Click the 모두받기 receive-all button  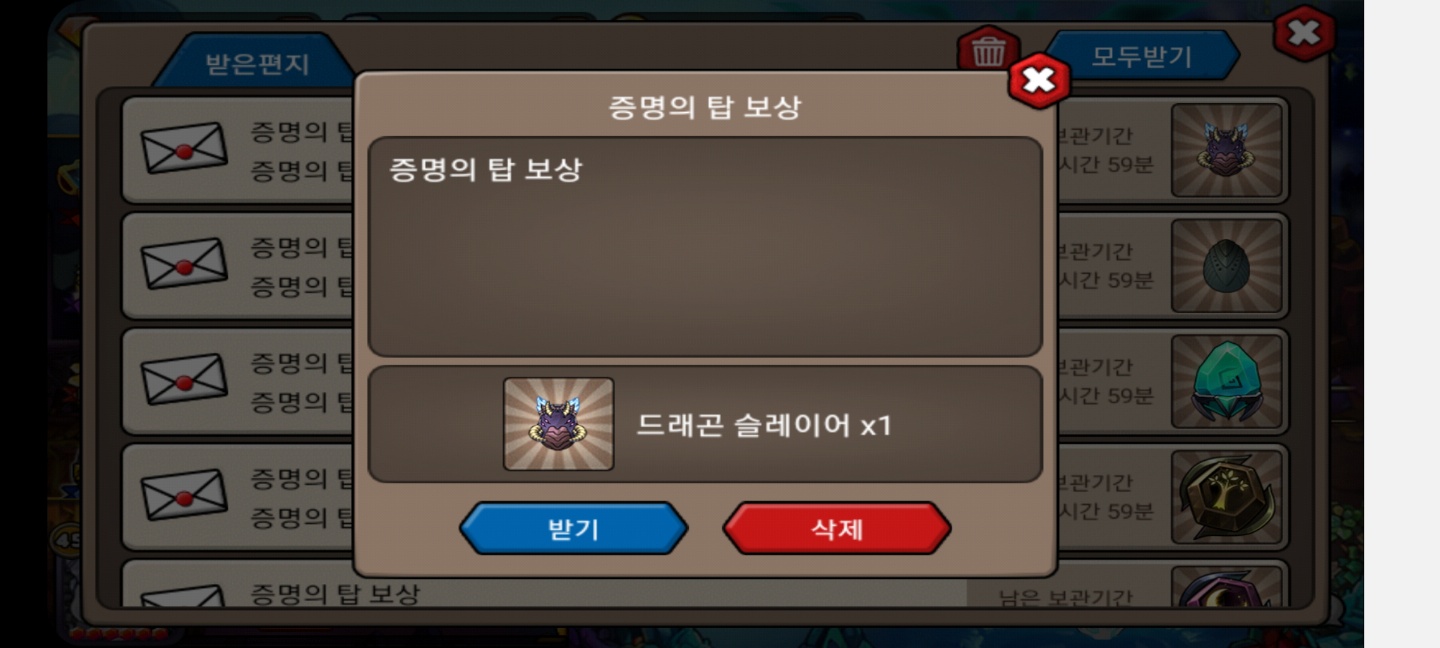tap(1141, 56)
